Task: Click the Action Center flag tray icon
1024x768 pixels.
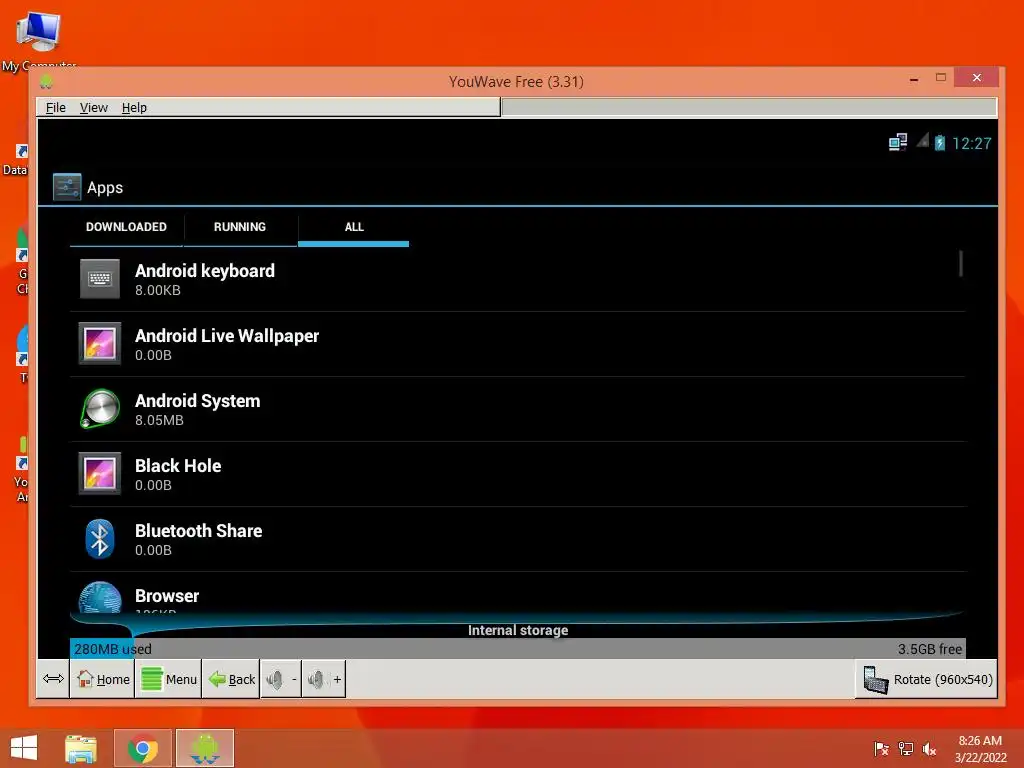Action: click(x=882, y=749)
